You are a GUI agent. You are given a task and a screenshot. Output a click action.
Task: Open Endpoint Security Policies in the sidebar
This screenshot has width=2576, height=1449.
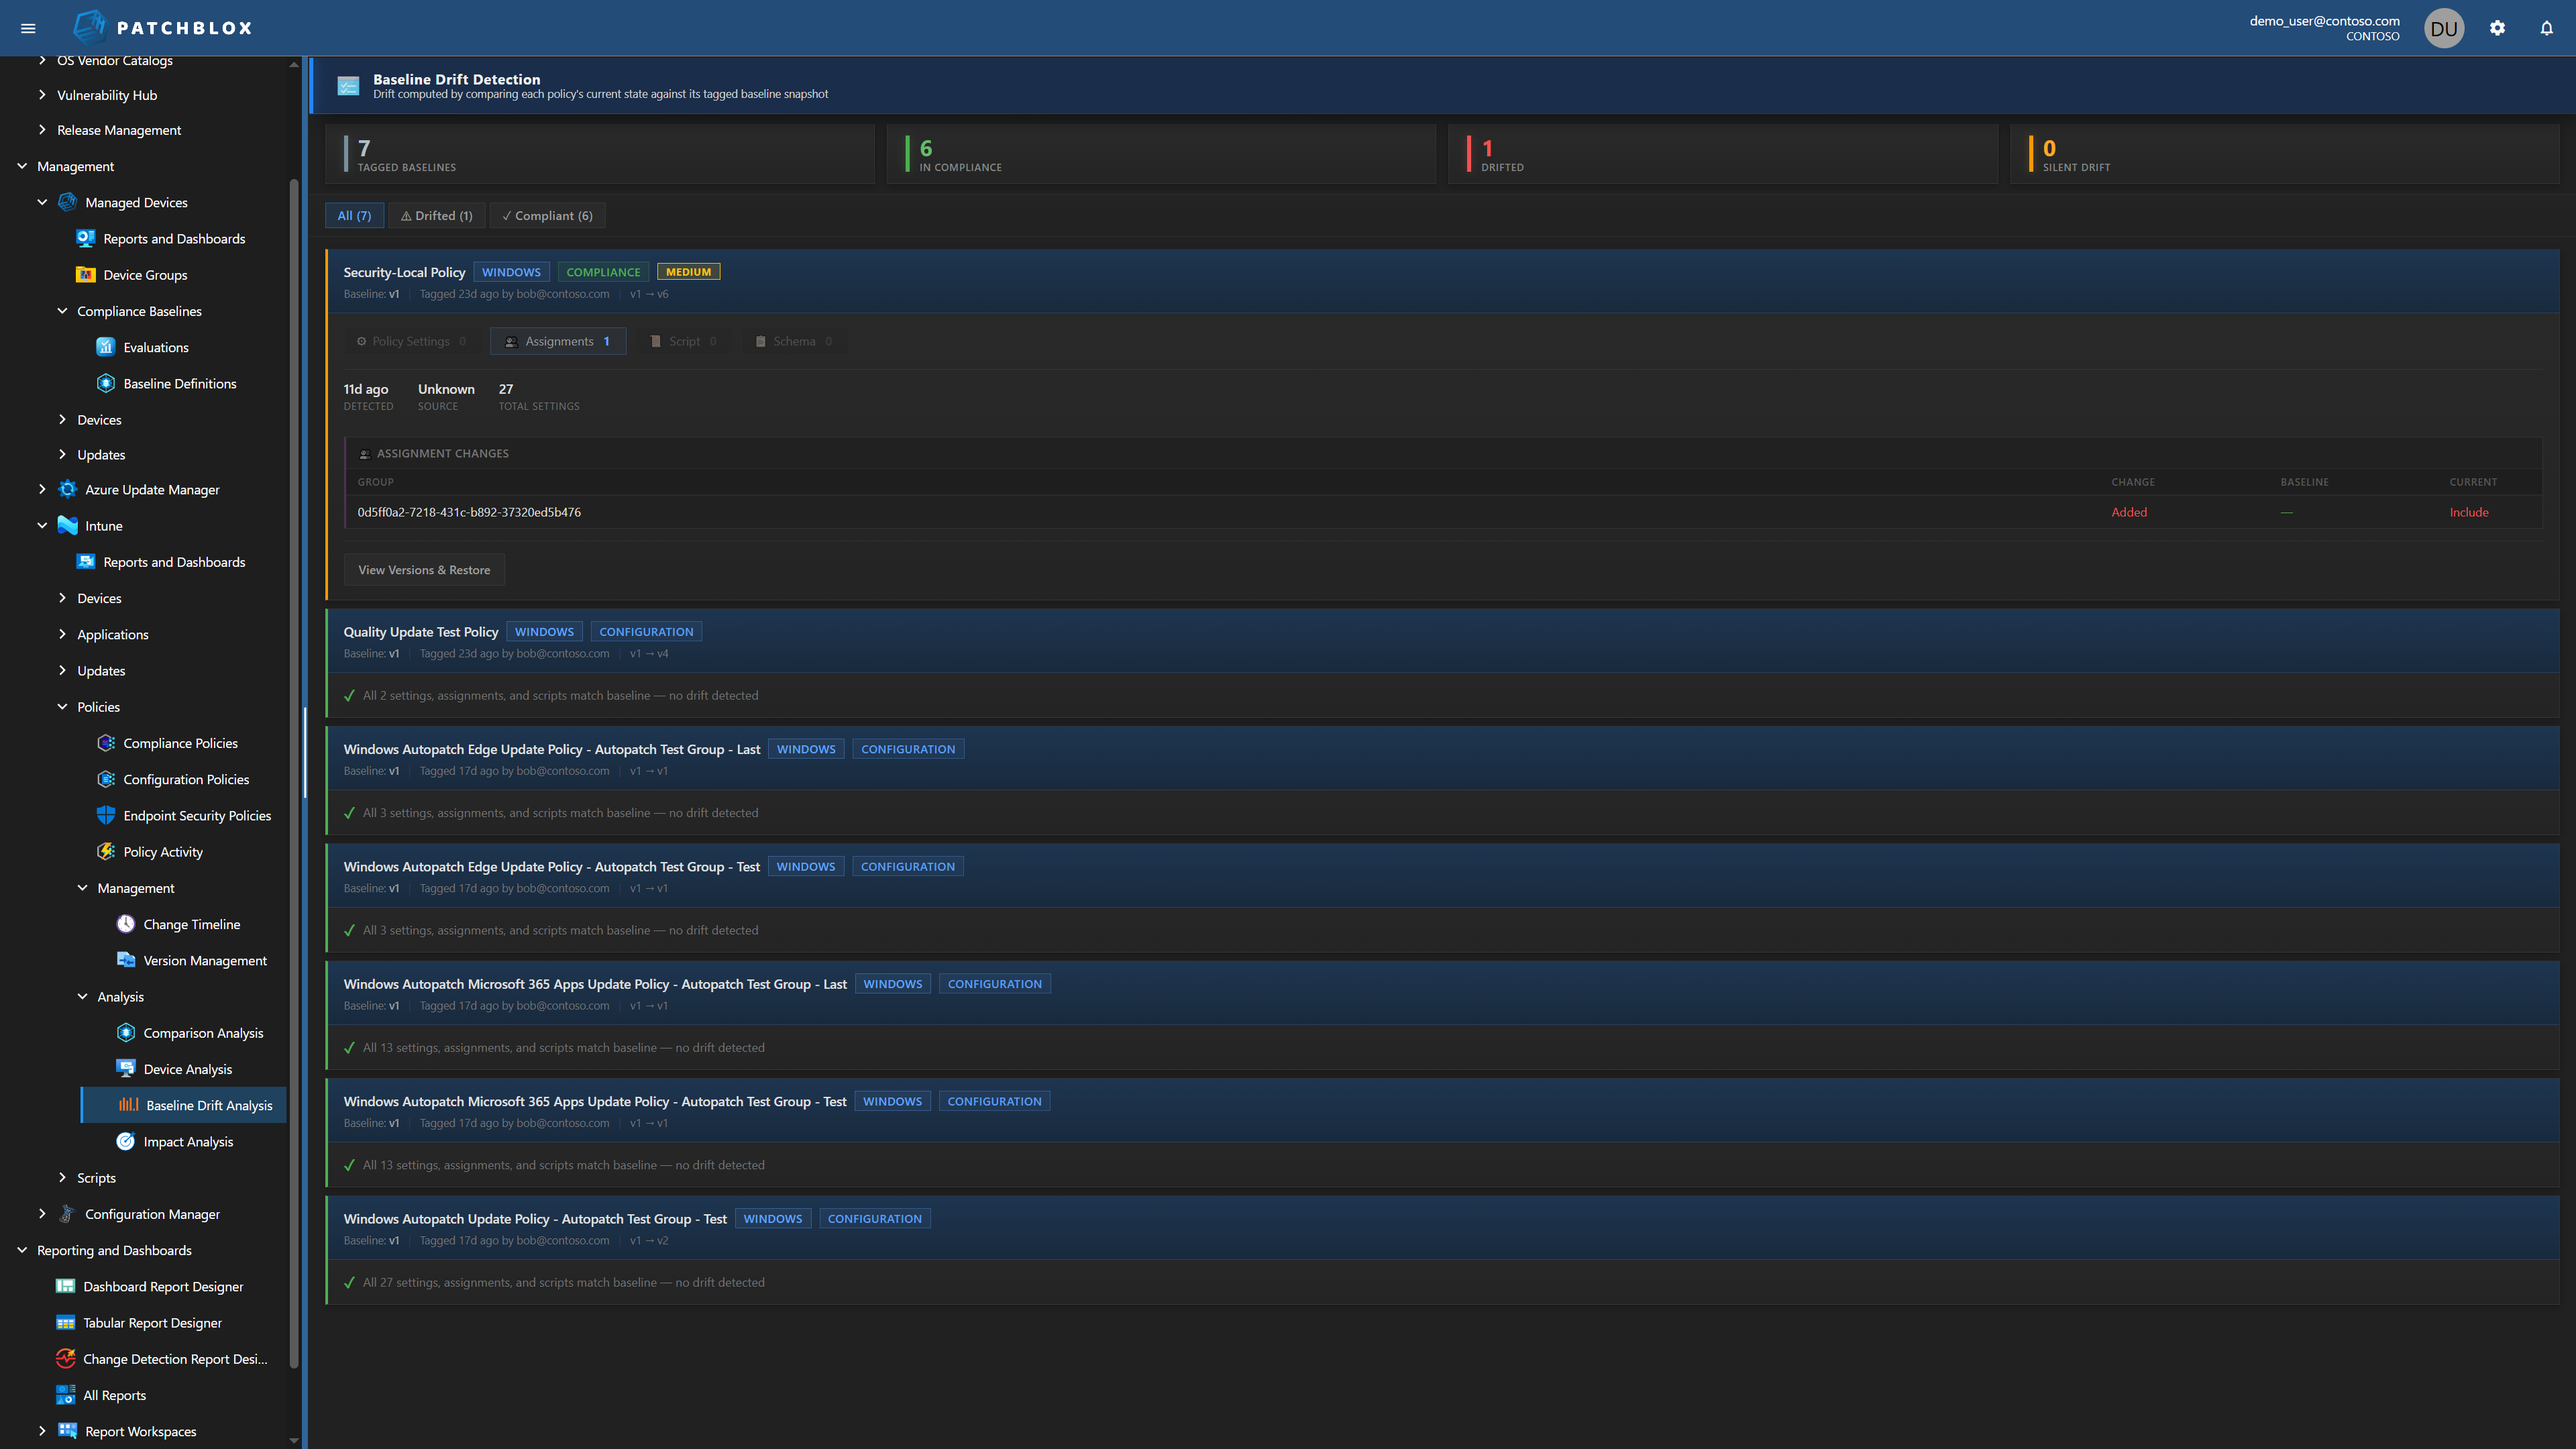click(197, 815)
